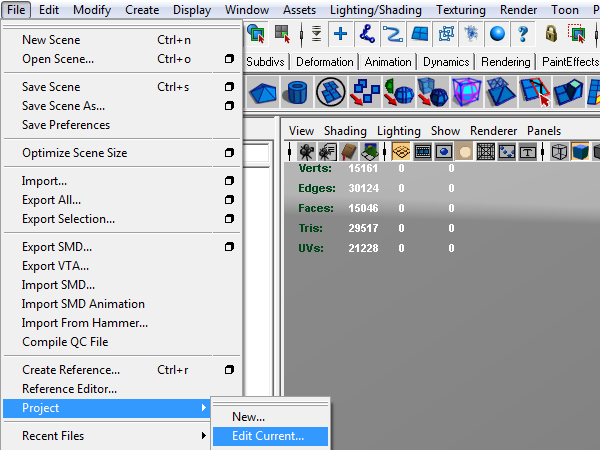Click the camera attributes panel icon
This screenshot has width=600, height=450.
(x=327, y=152)
